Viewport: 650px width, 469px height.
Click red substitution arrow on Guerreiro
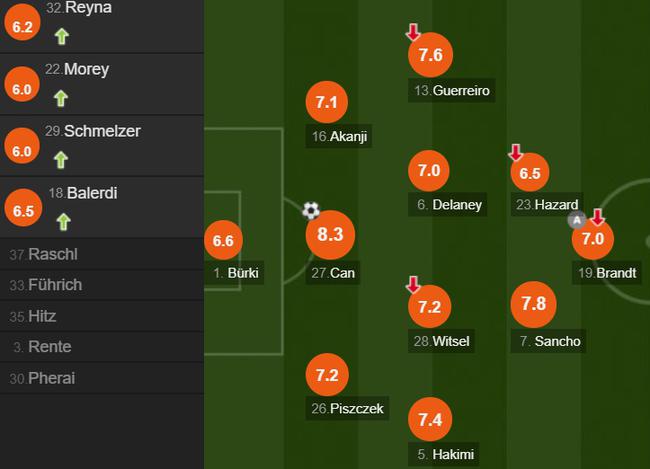(413, 32)
